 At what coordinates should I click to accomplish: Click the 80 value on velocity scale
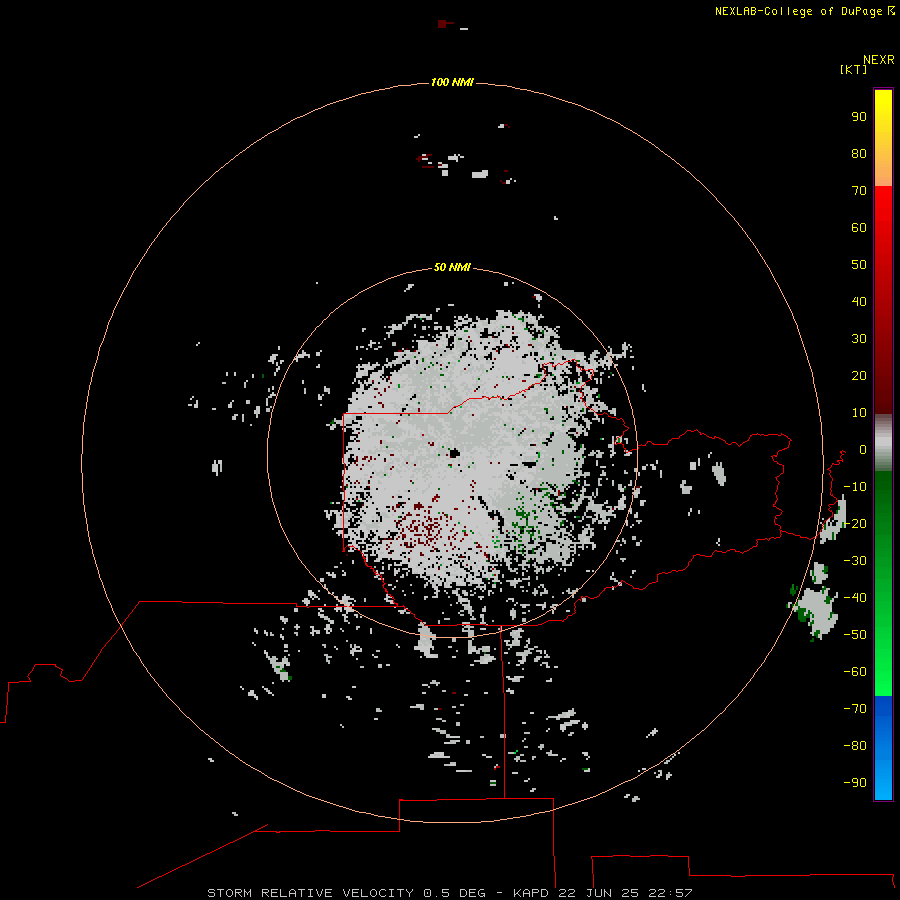[x=859, y=154]
